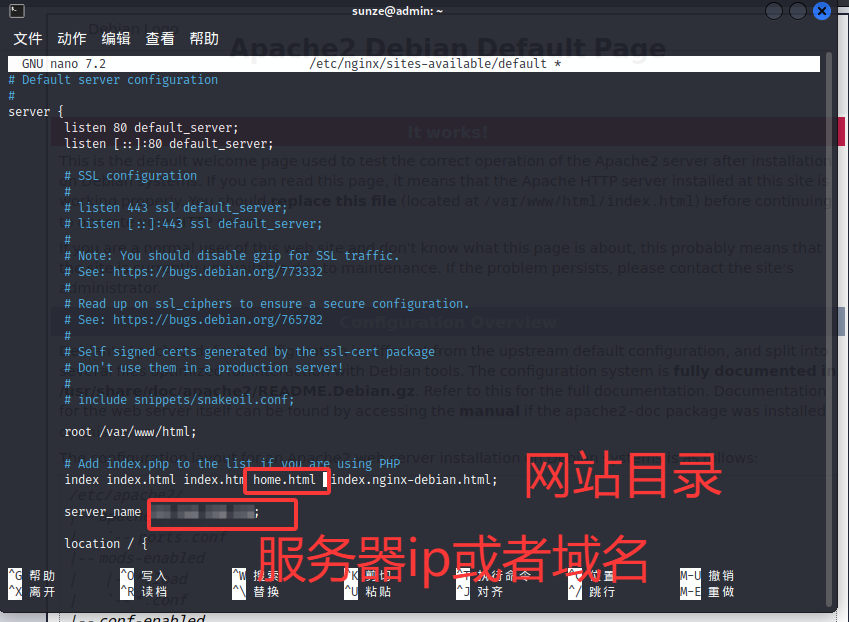Click '# Add index.php to the list' comment
Viewport: 849px width, 622px height.
coord(232,464)
